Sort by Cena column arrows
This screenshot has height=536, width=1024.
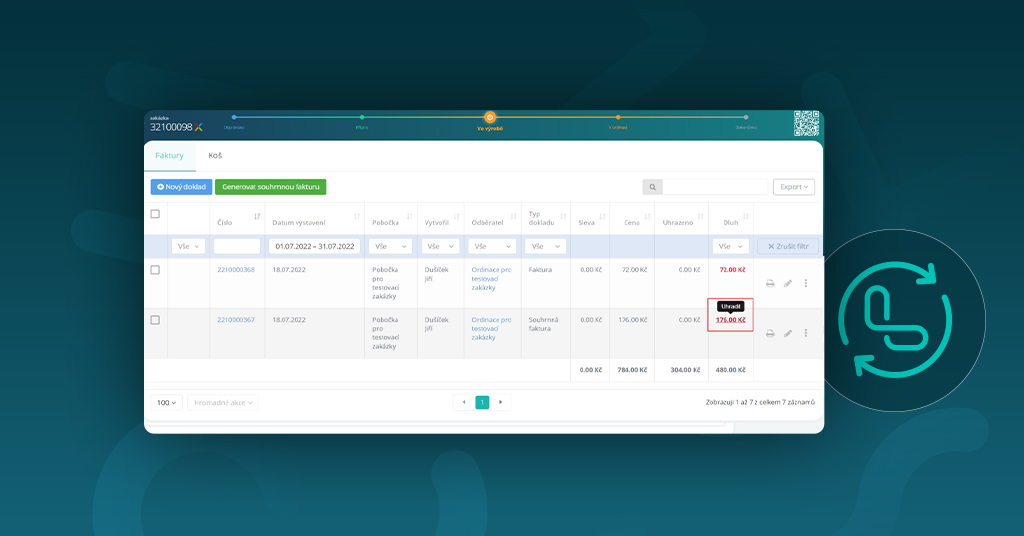647,217
